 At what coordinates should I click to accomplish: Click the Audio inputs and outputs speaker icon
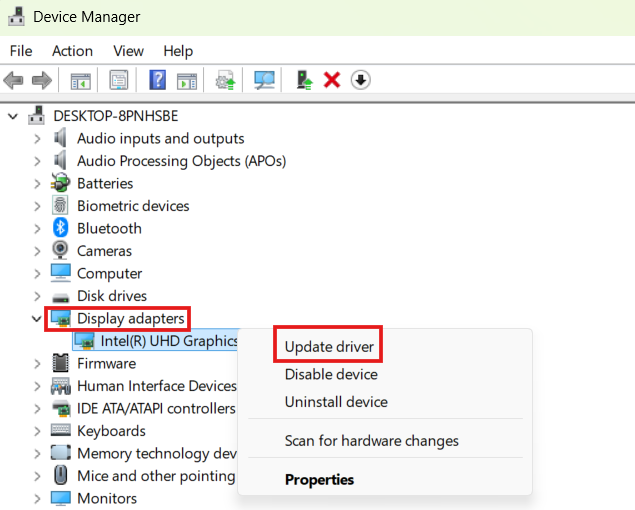click(60, 138)
